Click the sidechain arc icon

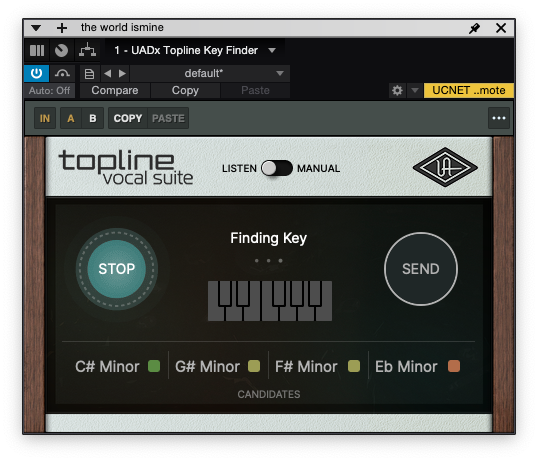coord(62,73)
